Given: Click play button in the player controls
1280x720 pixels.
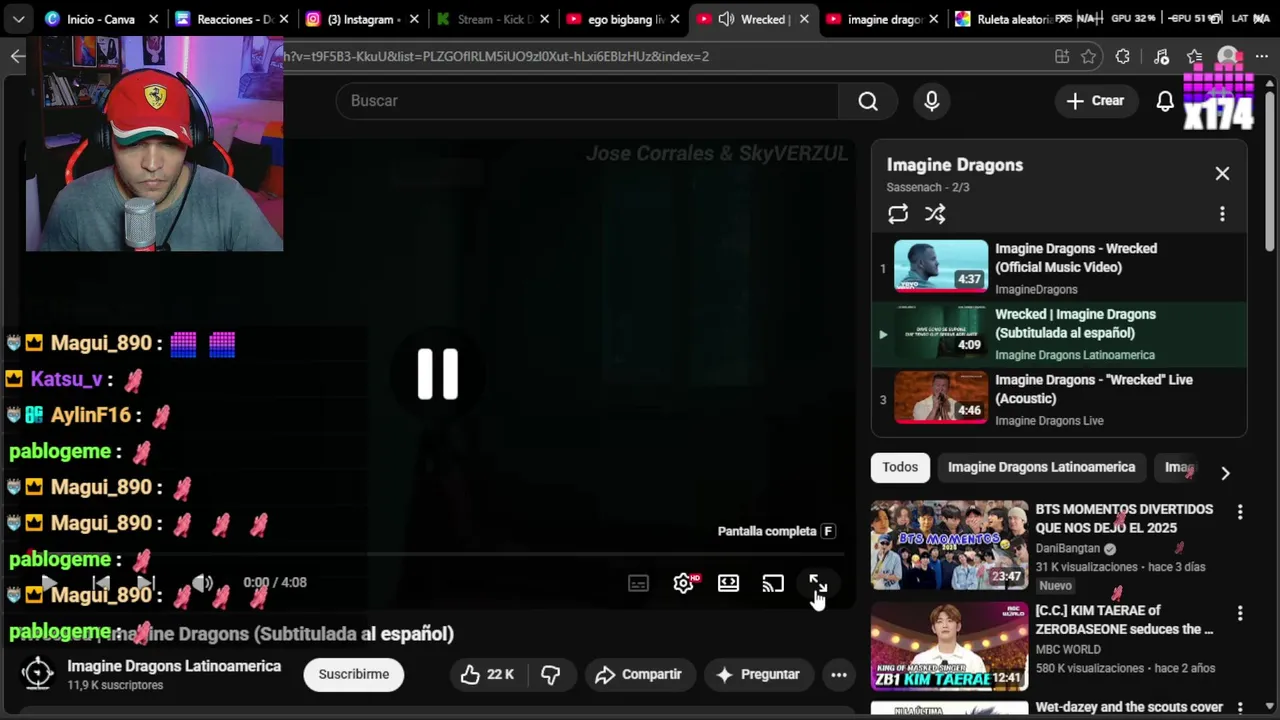Looking at the screenshot, I should [49, 583].
